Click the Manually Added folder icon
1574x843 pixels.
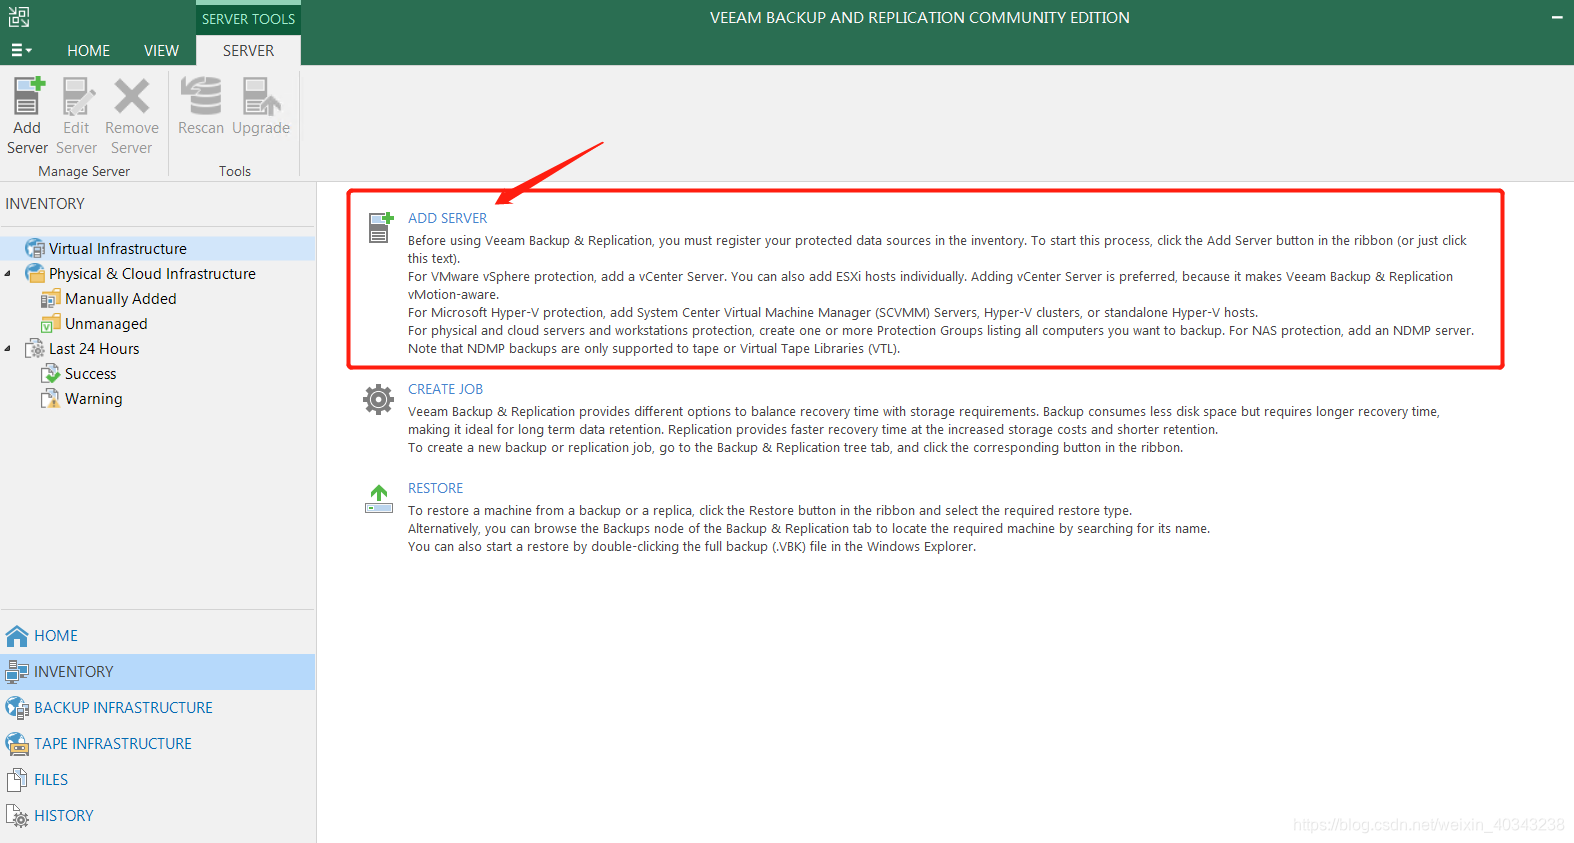51,299
